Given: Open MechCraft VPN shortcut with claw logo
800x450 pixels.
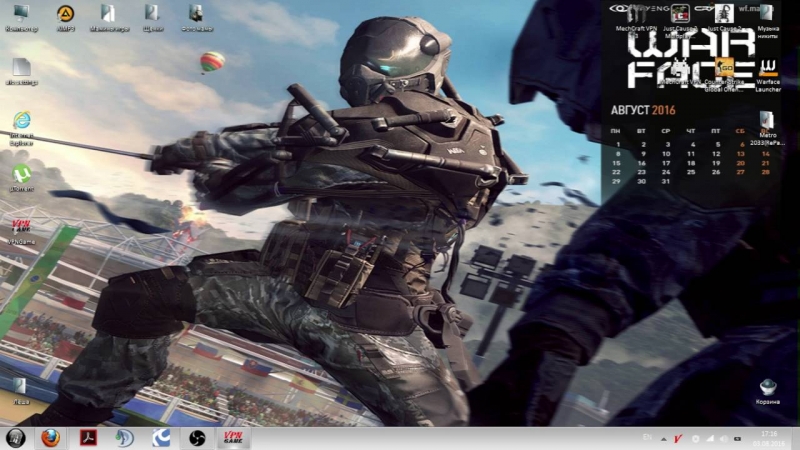Looking at the screenshot, I should [x=636, y=21].
